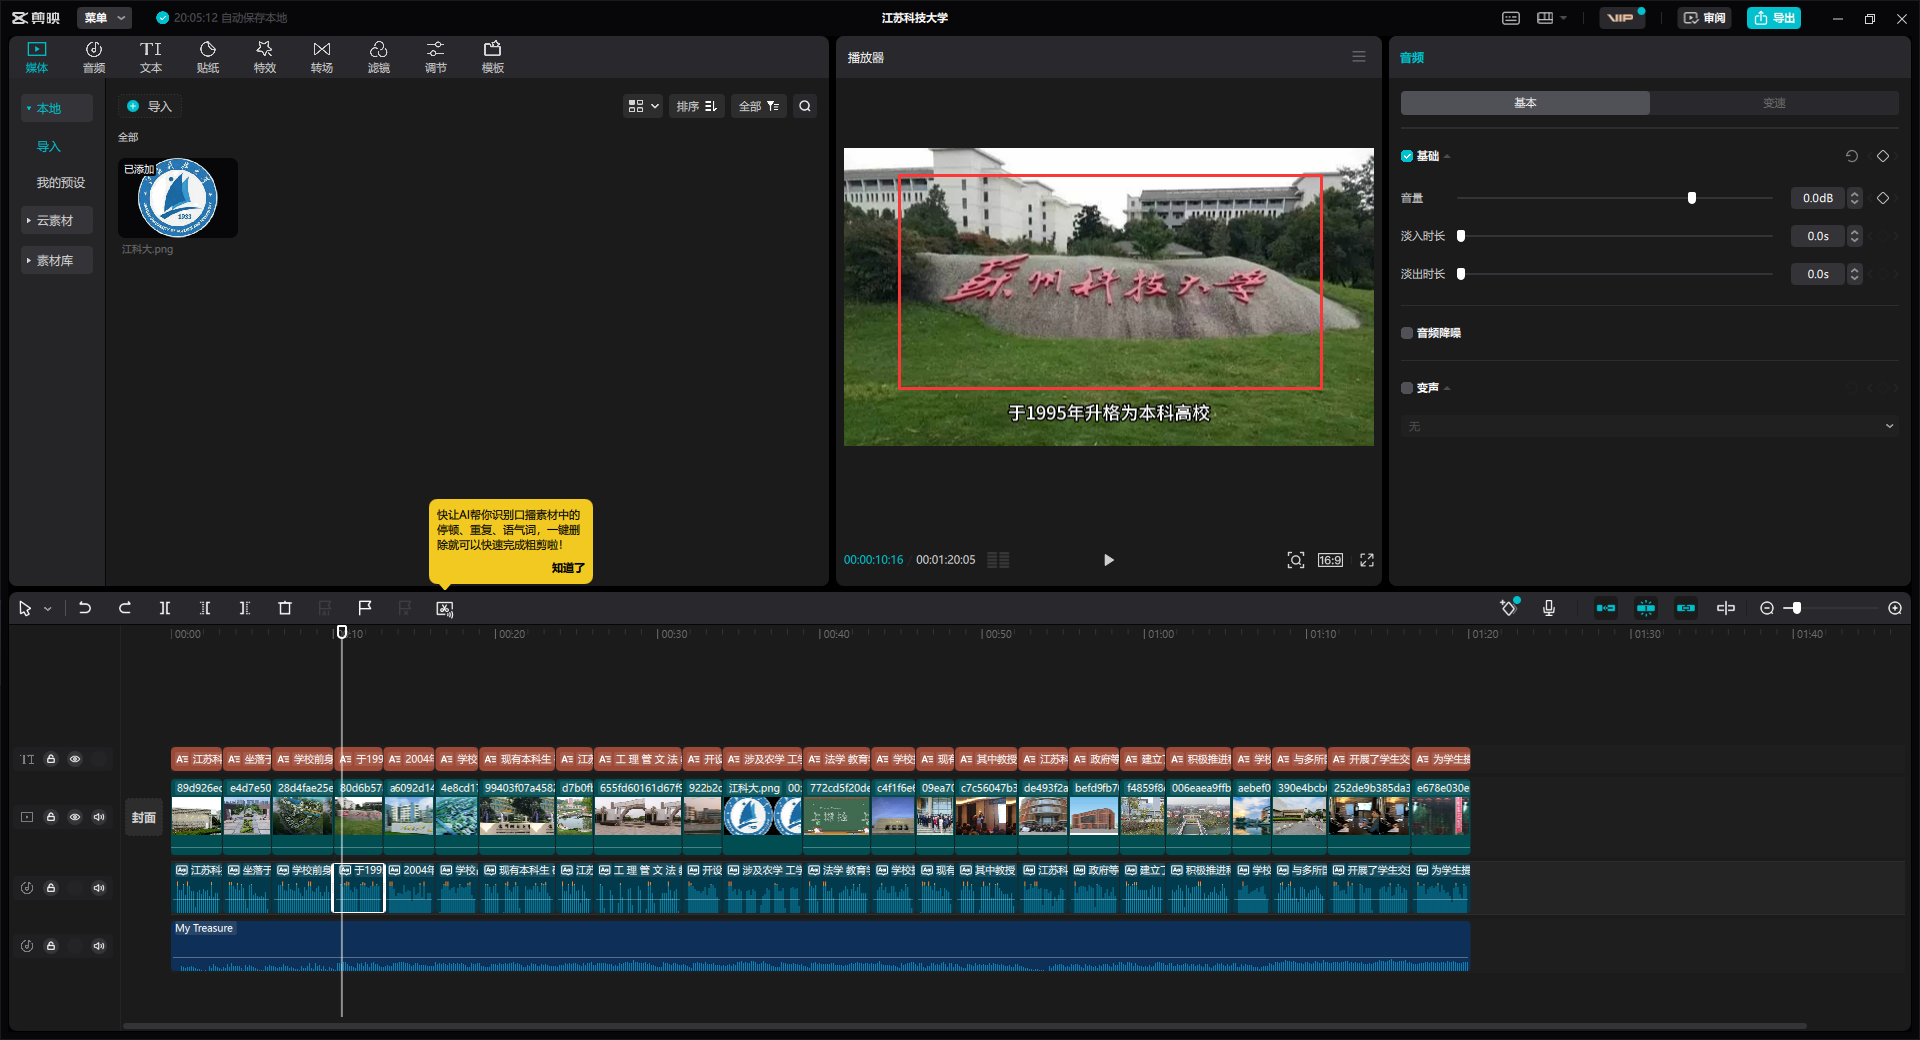
Task: Change the 16:9 aspect ratio
Action: (x=1330, y=560)
